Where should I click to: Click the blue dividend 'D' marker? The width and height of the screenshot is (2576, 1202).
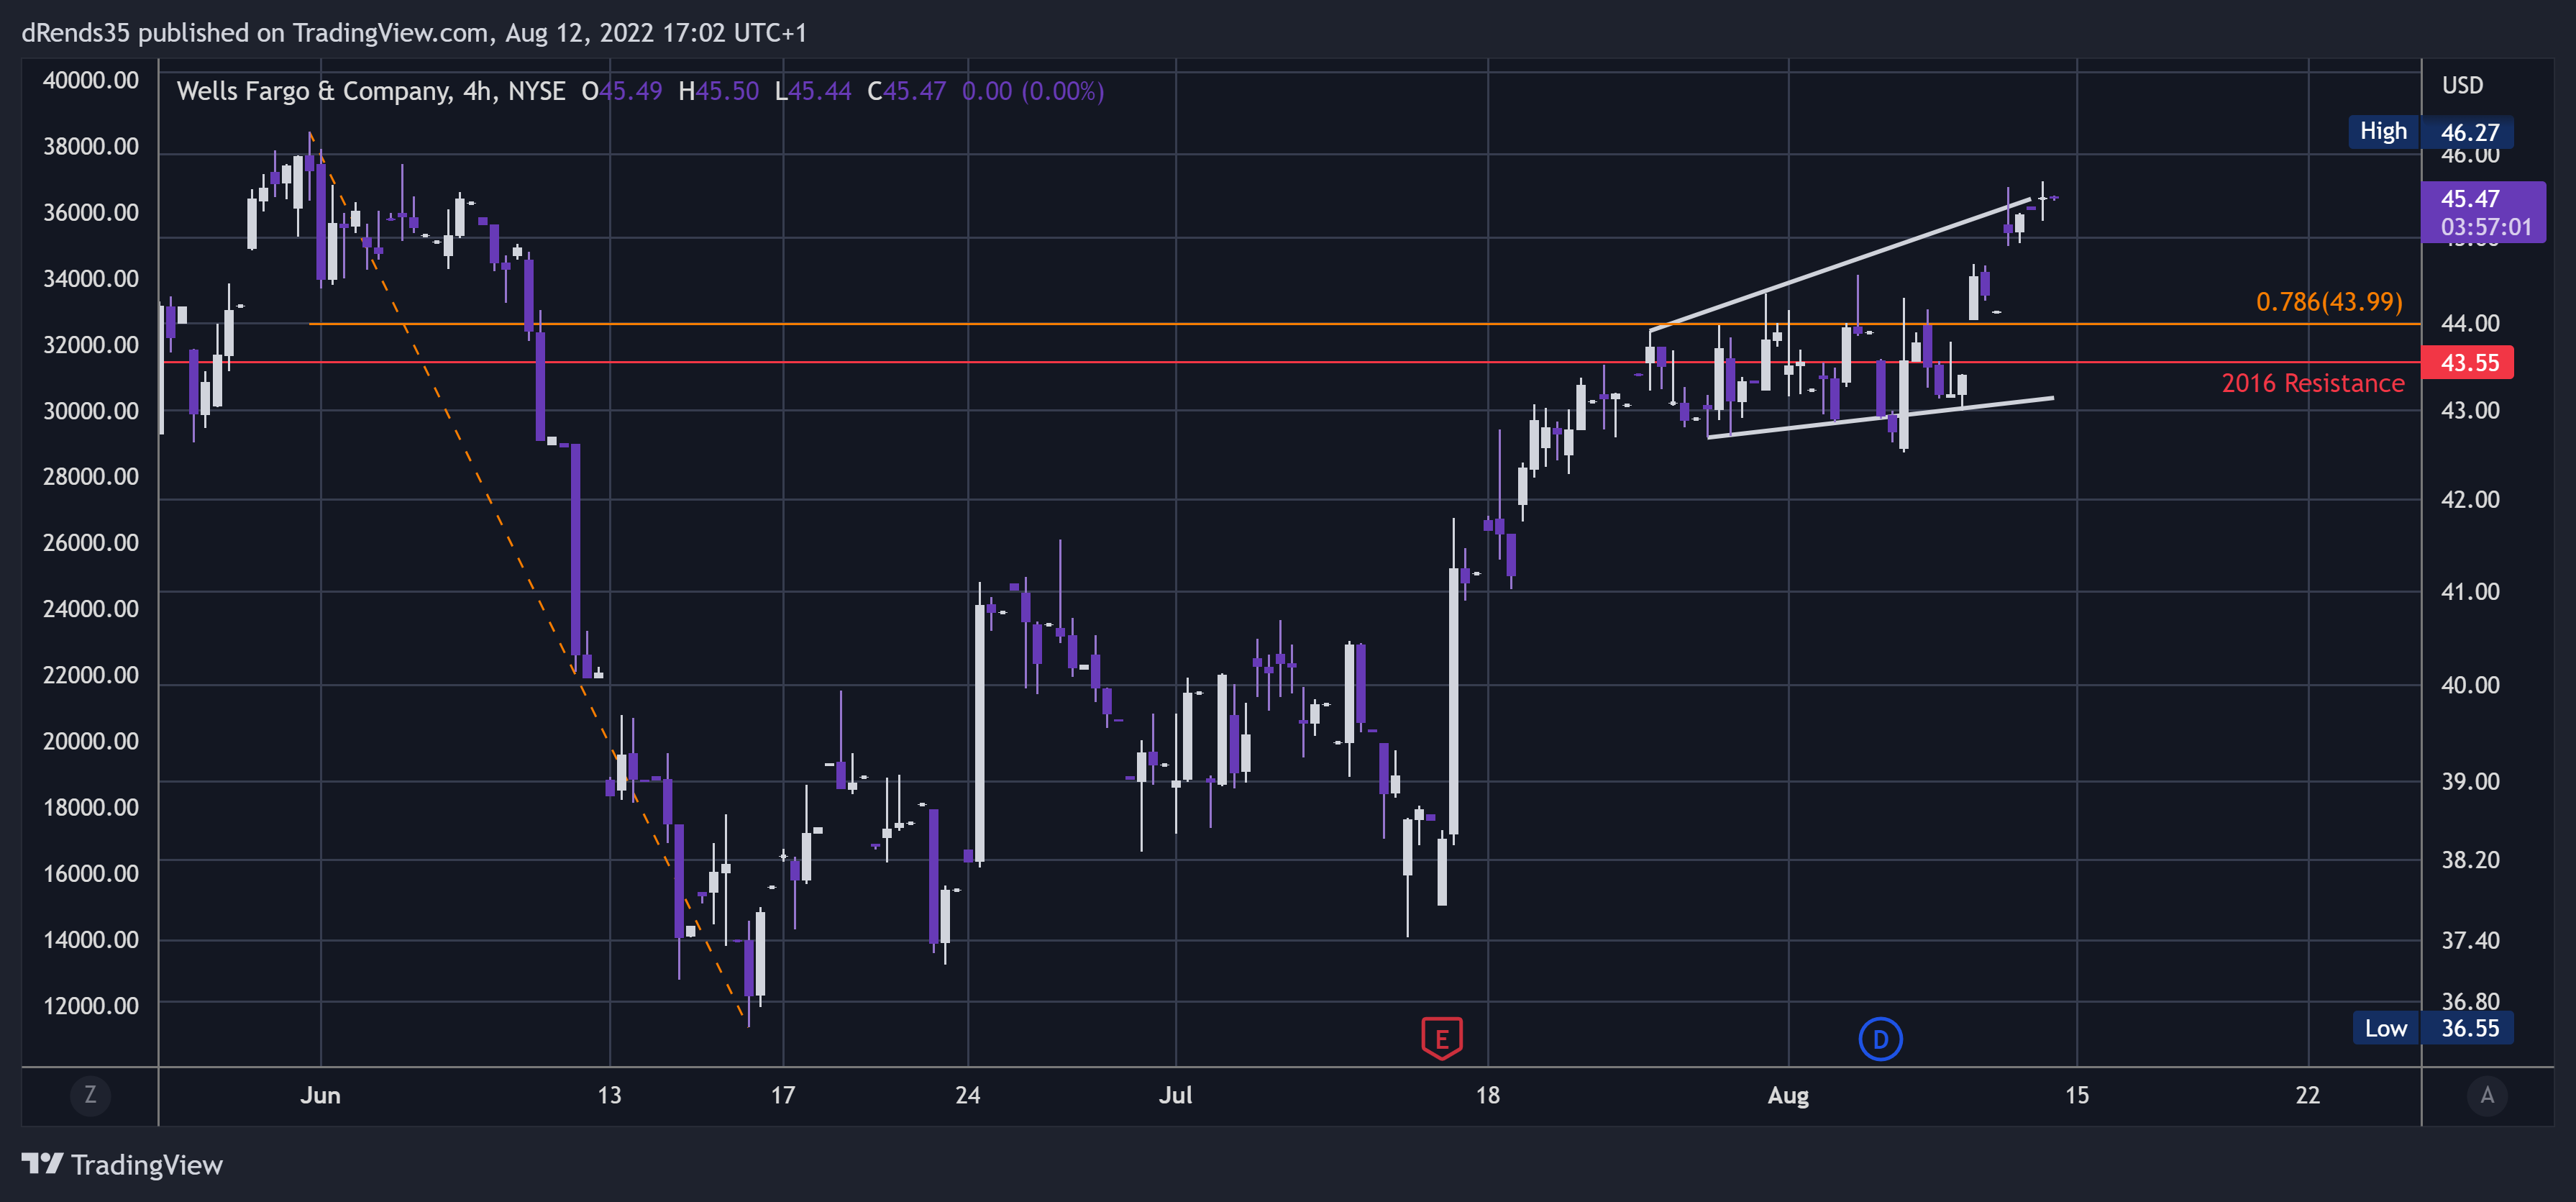(x=1880, y=1039)
